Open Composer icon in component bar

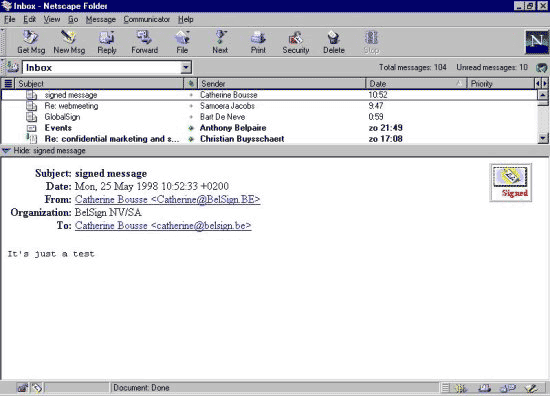(x=531, y=388)
